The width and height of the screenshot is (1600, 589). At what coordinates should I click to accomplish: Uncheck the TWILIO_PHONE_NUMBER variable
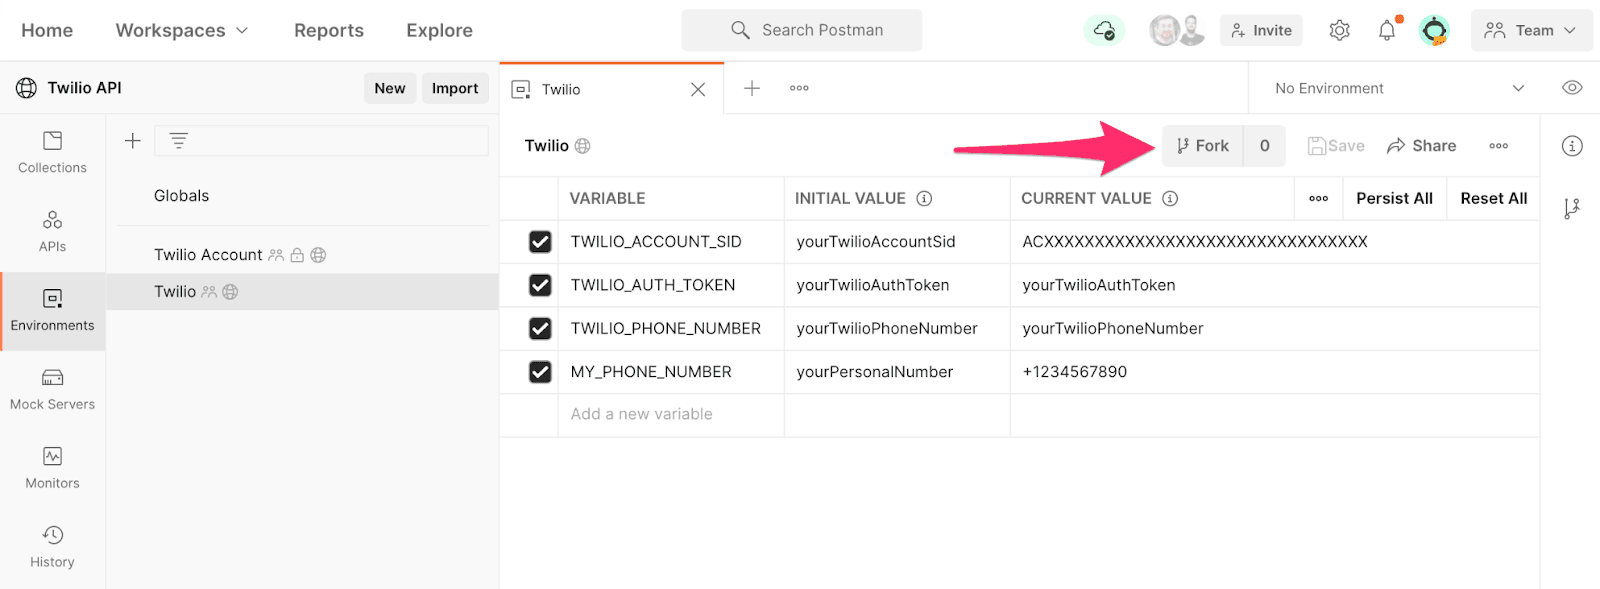point(540,328)
